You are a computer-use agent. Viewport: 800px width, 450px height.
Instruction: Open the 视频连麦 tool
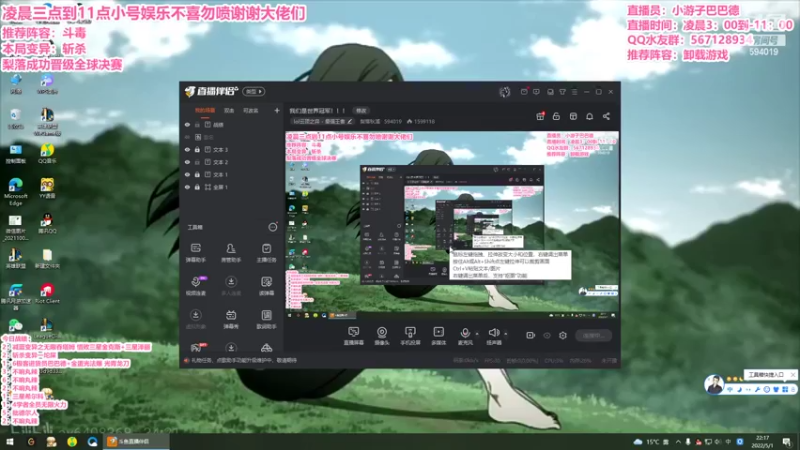195,286
